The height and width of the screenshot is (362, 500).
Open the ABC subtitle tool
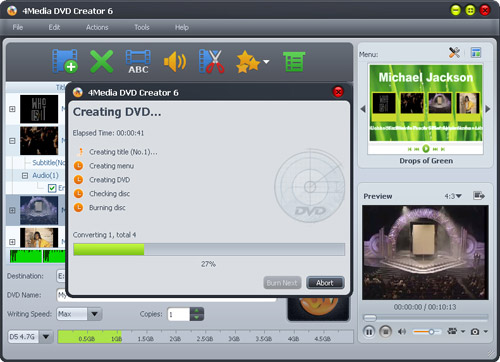coord(138,61)
